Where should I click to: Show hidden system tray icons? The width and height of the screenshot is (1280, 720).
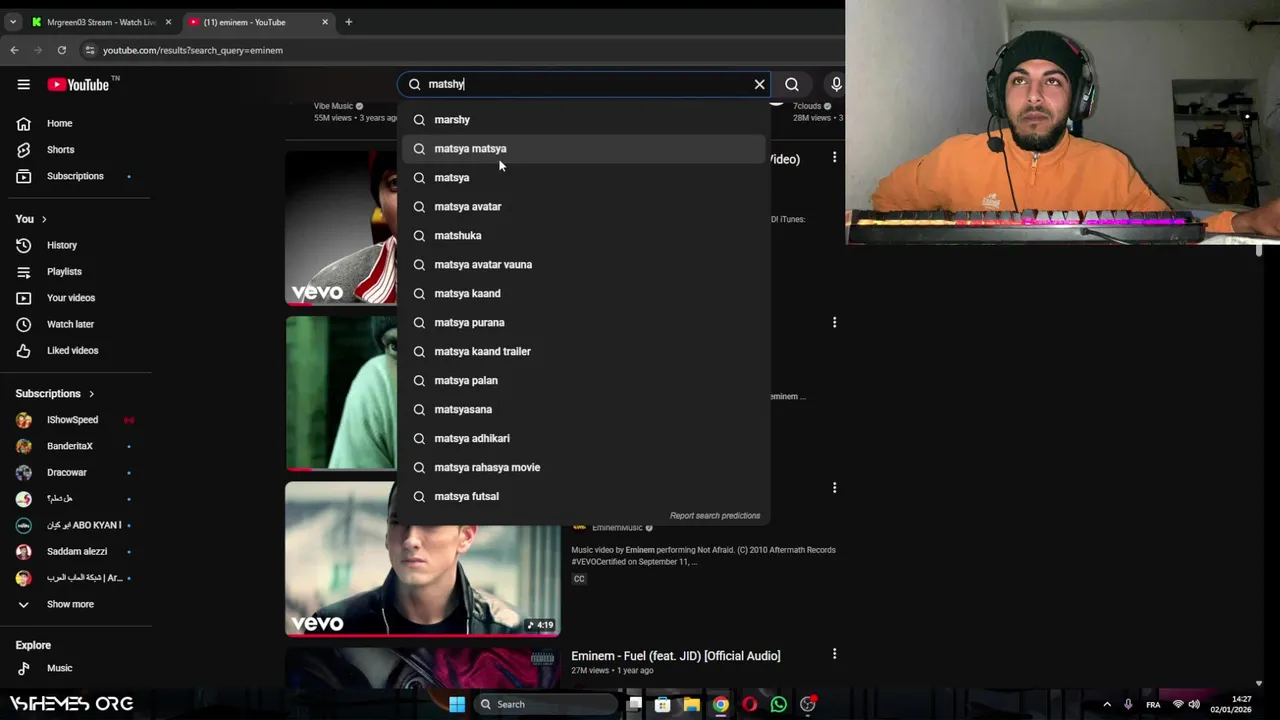tap(1107, 704)
